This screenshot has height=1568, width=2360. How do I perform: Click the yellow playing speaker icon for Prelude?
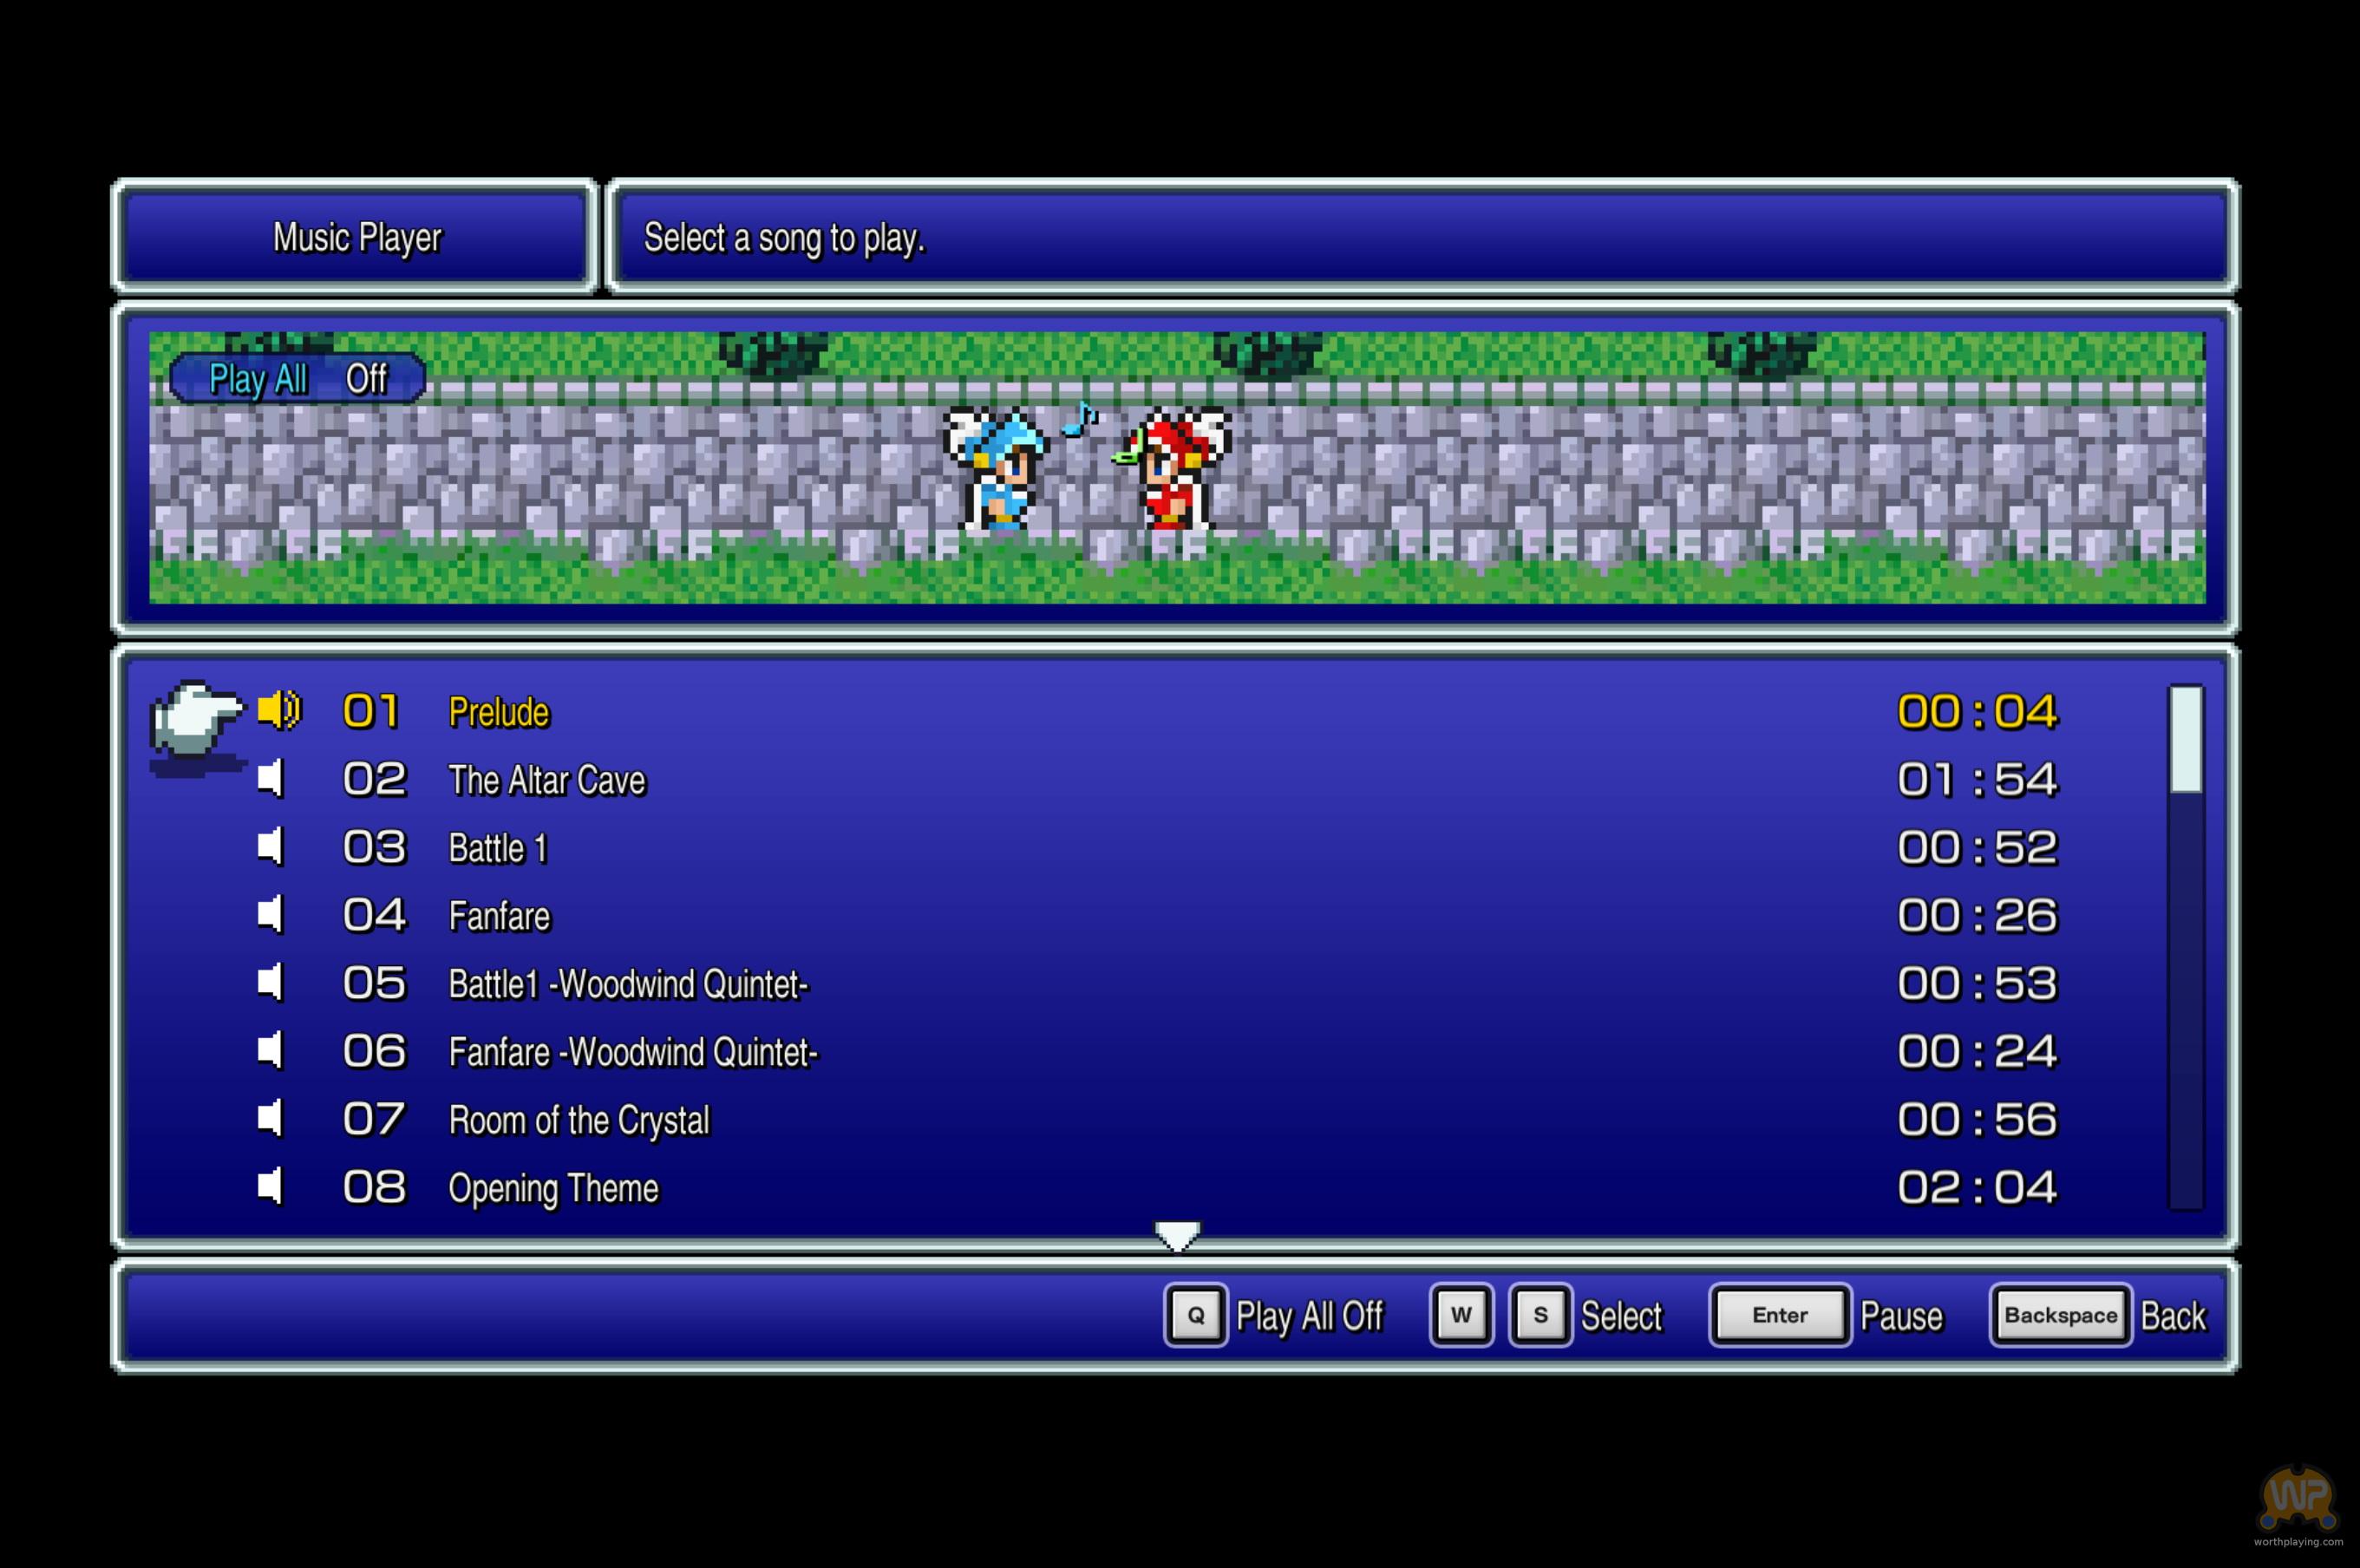(x=279, y=710)
